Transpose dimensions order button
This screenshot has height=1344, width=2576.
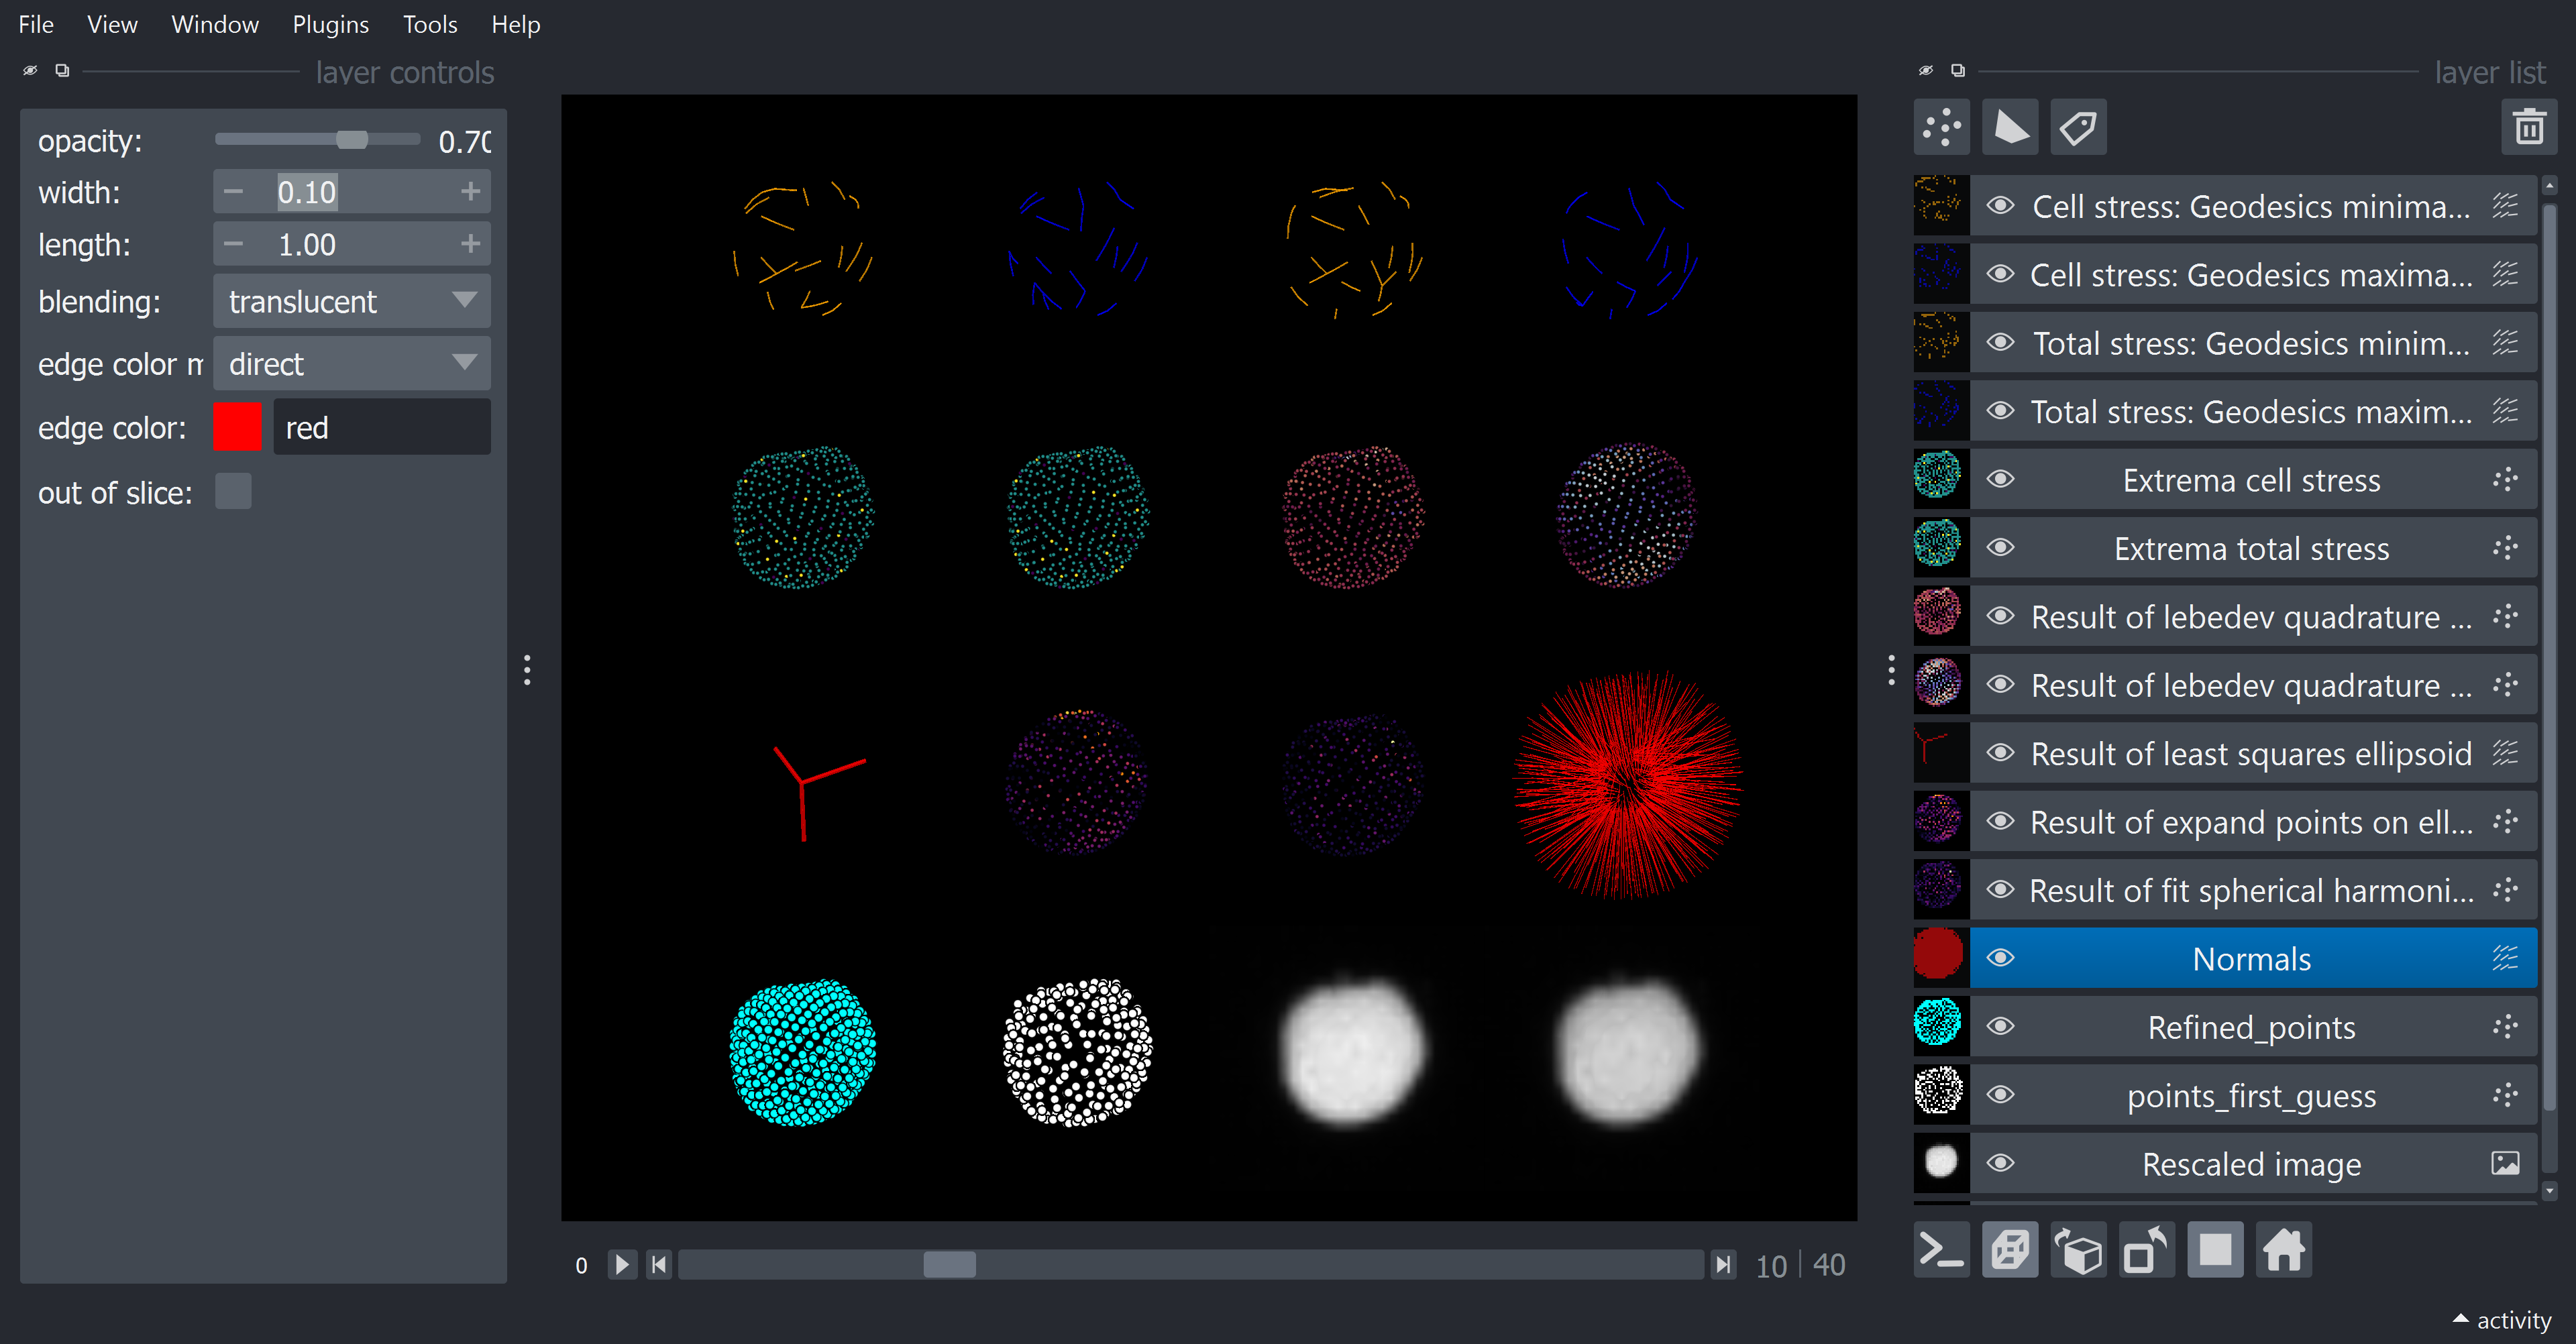pos(2146,1250)
